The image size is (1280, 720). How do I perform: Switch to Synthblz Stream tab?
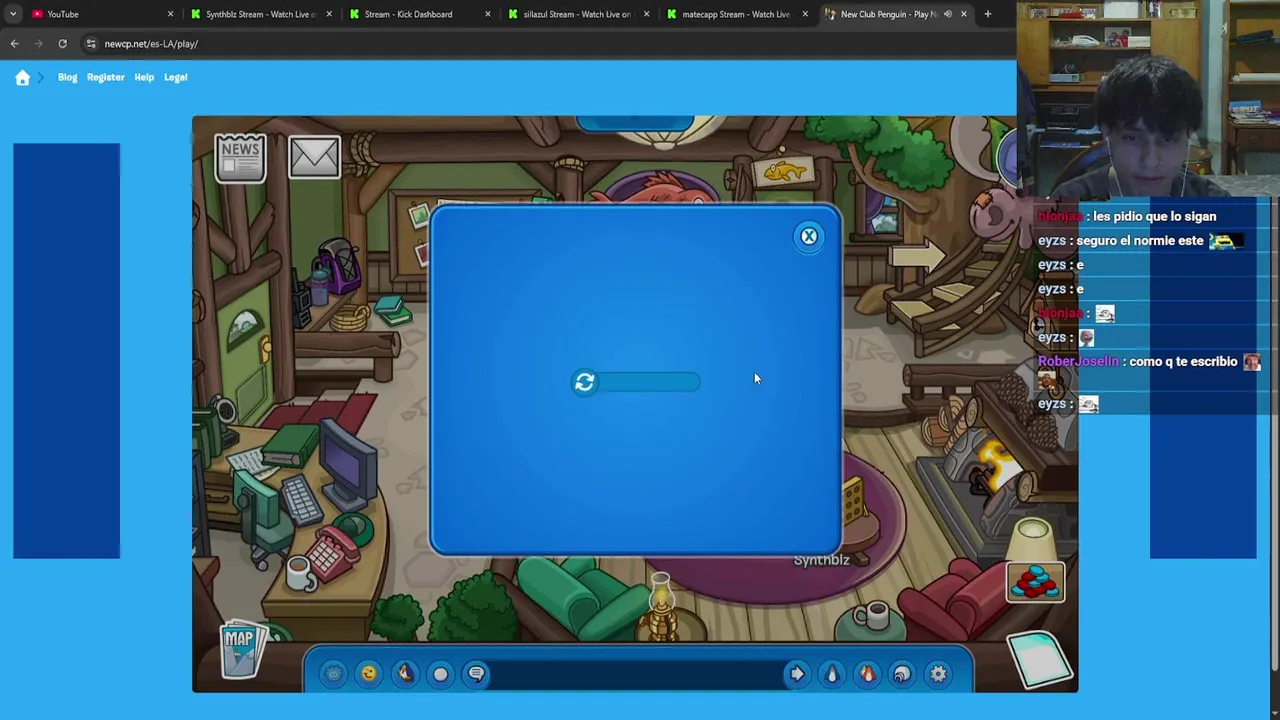(x=260, y=14)
